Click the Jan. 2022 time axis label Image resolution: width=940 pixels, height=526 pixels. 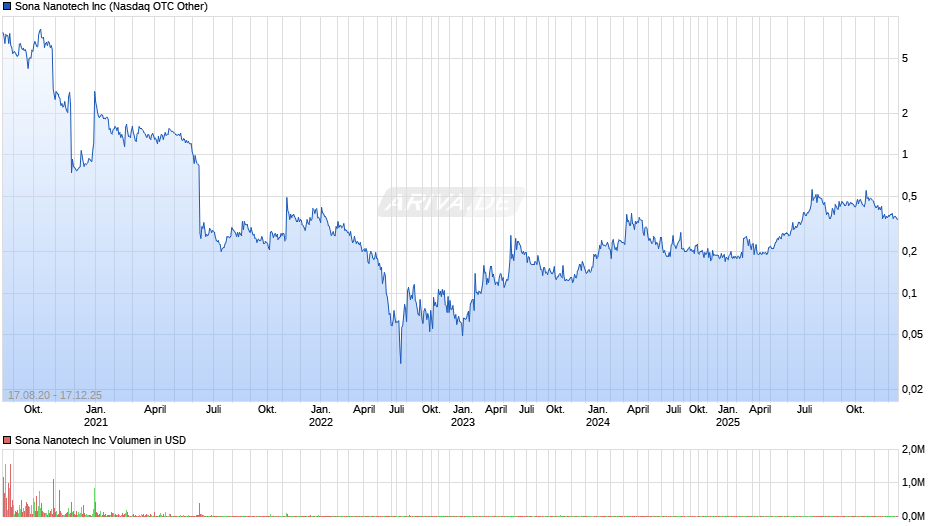coord(321,416)
